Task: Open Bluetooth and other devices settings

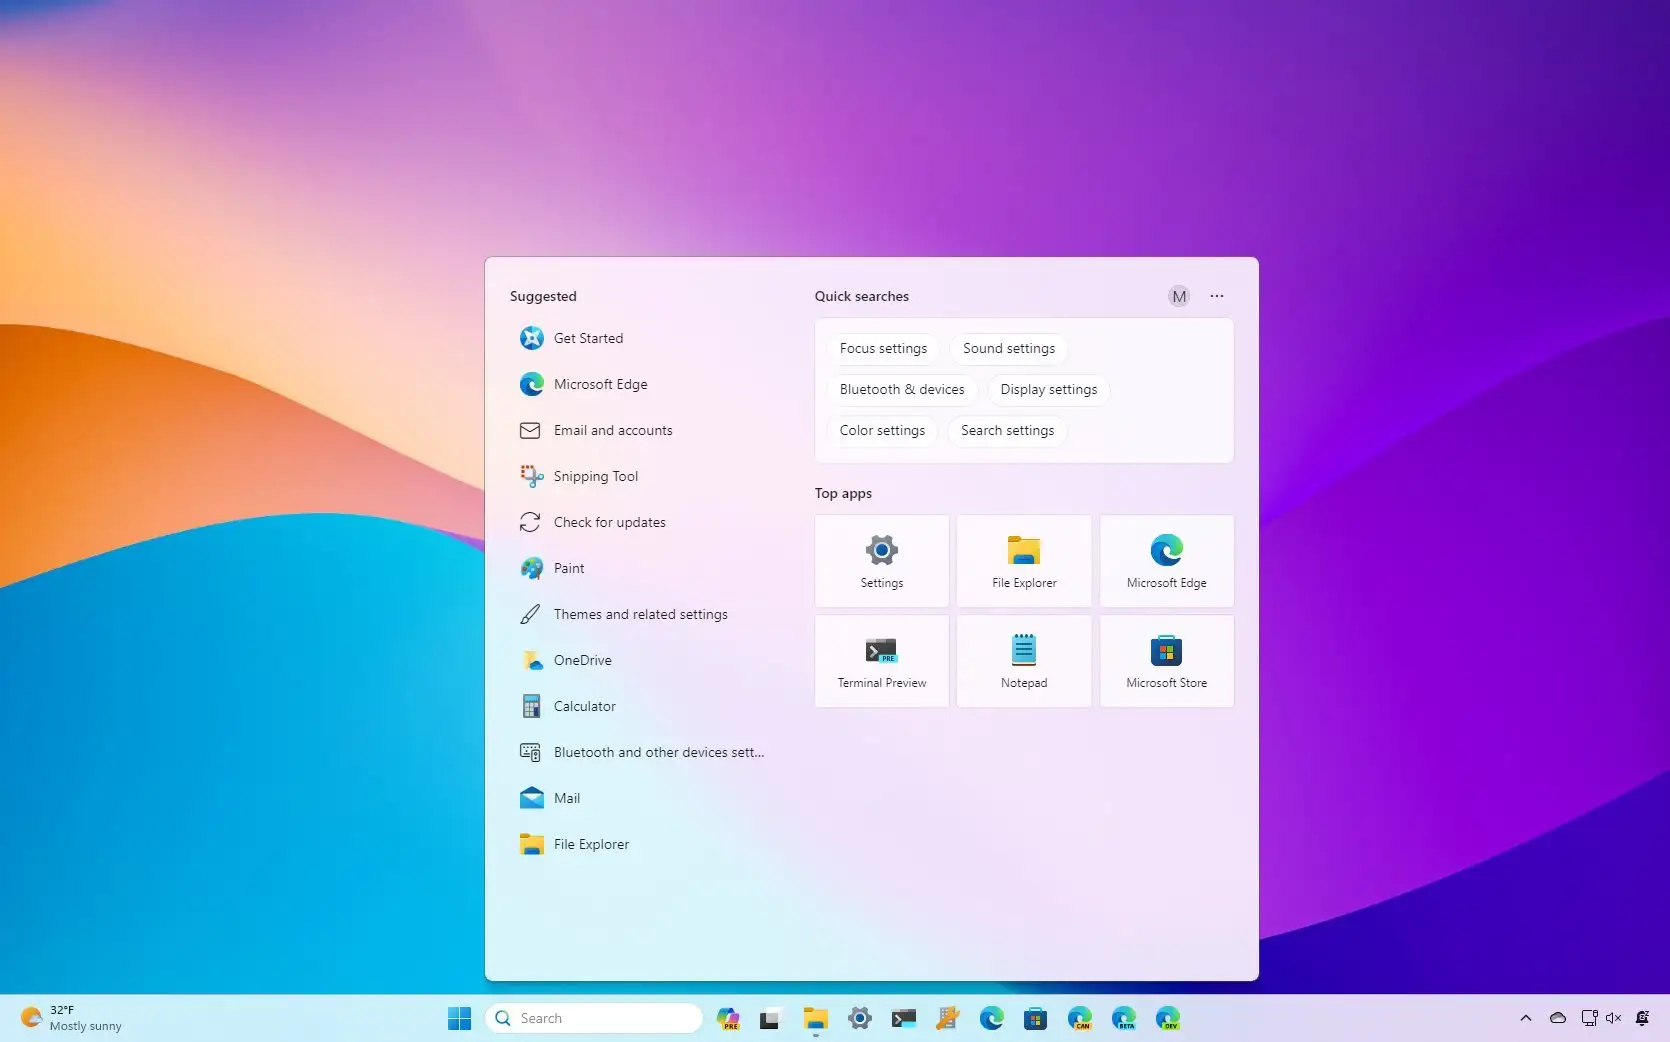Action: (640, 752)
